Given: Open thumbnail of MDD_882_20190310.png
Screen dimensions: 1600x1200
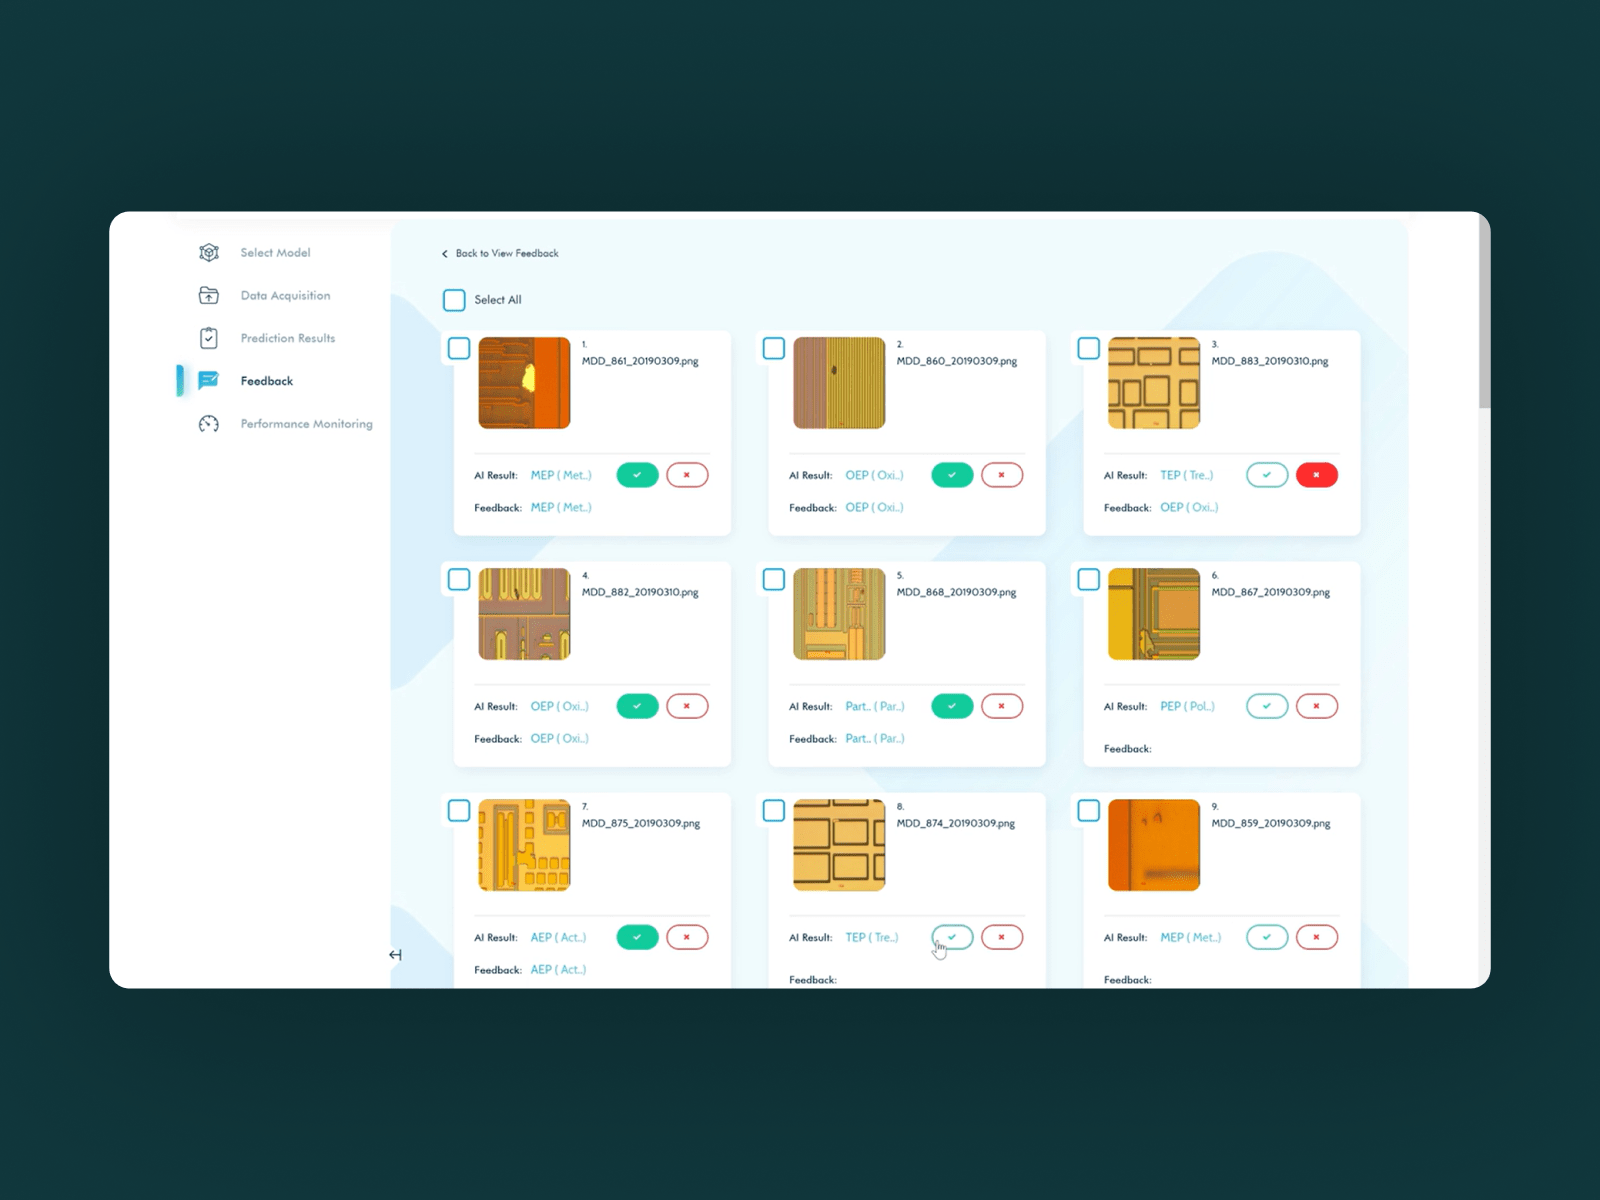Looking at the screenshot, I should point(524,614).
